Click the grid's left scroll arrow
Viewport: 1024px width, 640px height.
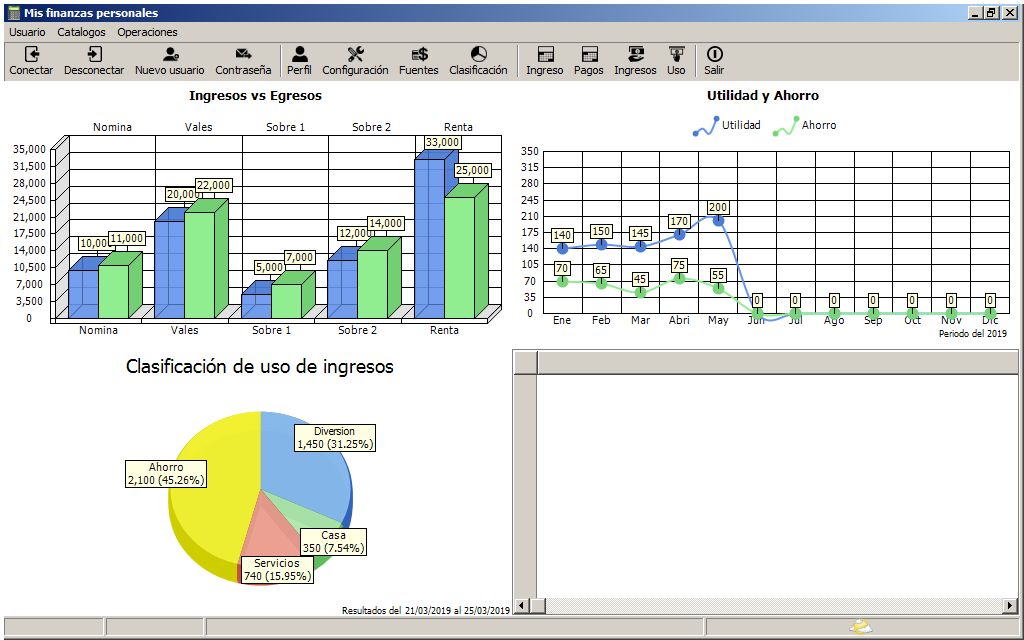(x=521, y=605)
